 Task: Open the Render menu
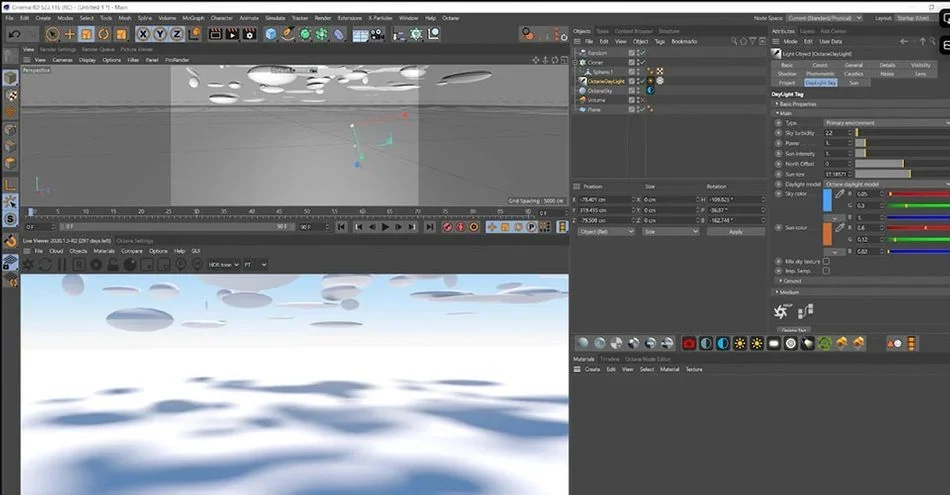pyautogui.click(x=323, y=18)
